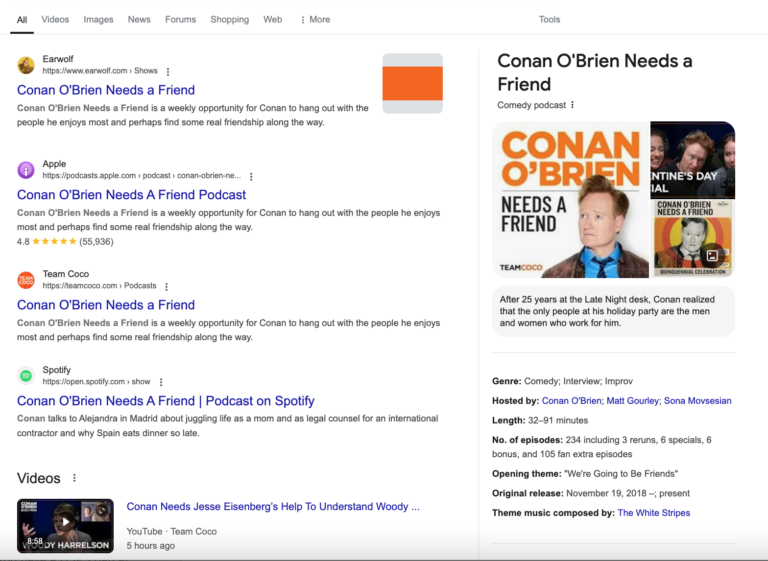This screenshot has width=768, height=561.
Task: Click the Sona Movsesian host link
Action: 697,401
